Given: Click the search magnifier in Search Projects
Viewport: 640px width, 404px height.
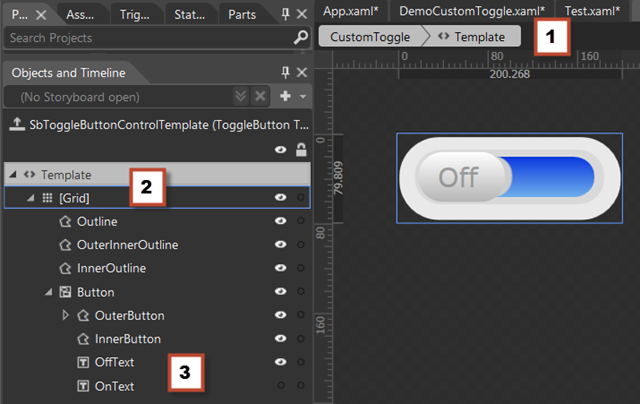Looking at the screenshot, I should point(300,38).
